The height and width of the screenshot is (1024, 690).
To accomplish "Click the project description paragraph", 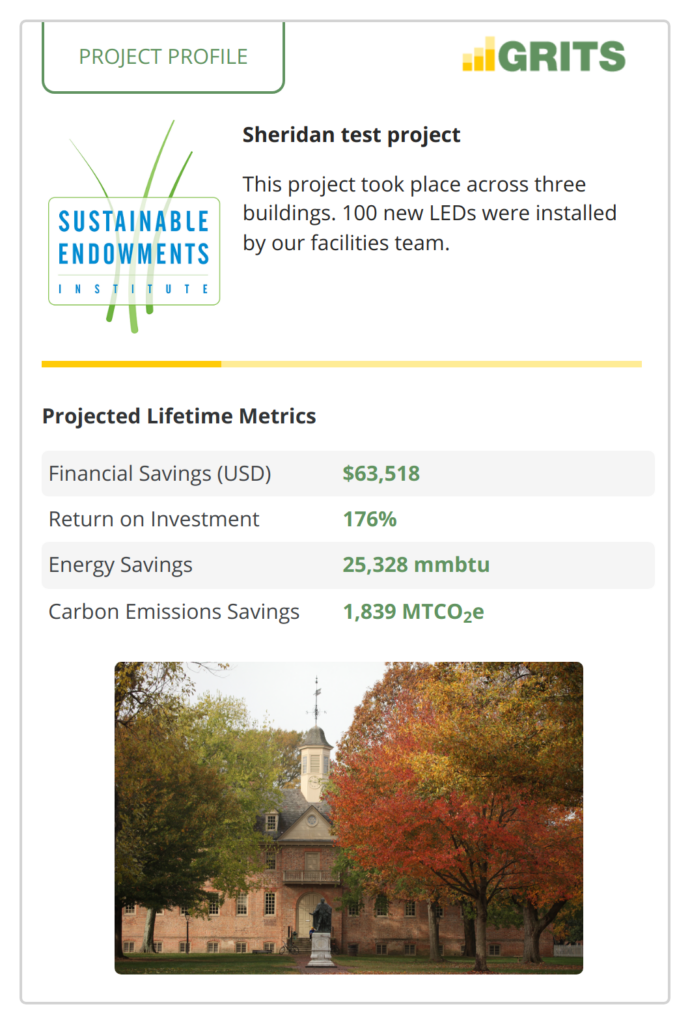I will 430,214.
